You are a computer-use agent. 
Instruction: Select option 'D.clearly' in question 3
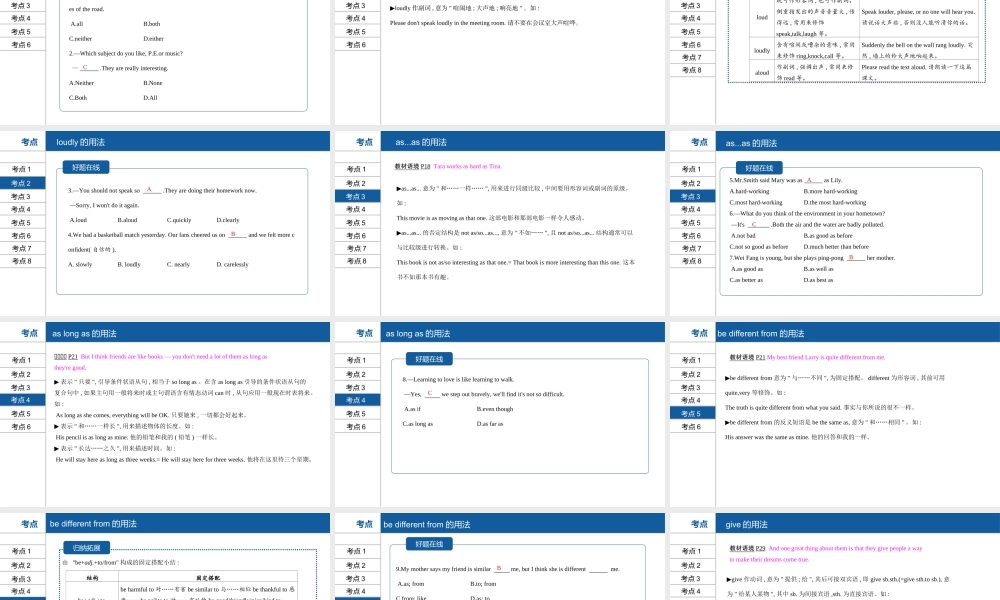[x=228, y=220]
